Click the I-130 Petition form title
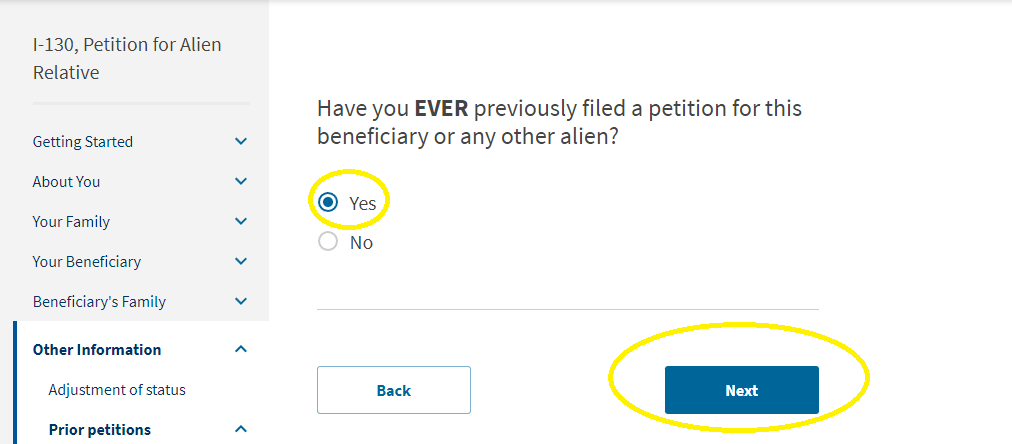Screen dimensions: 1012x444 coord(127,59)
